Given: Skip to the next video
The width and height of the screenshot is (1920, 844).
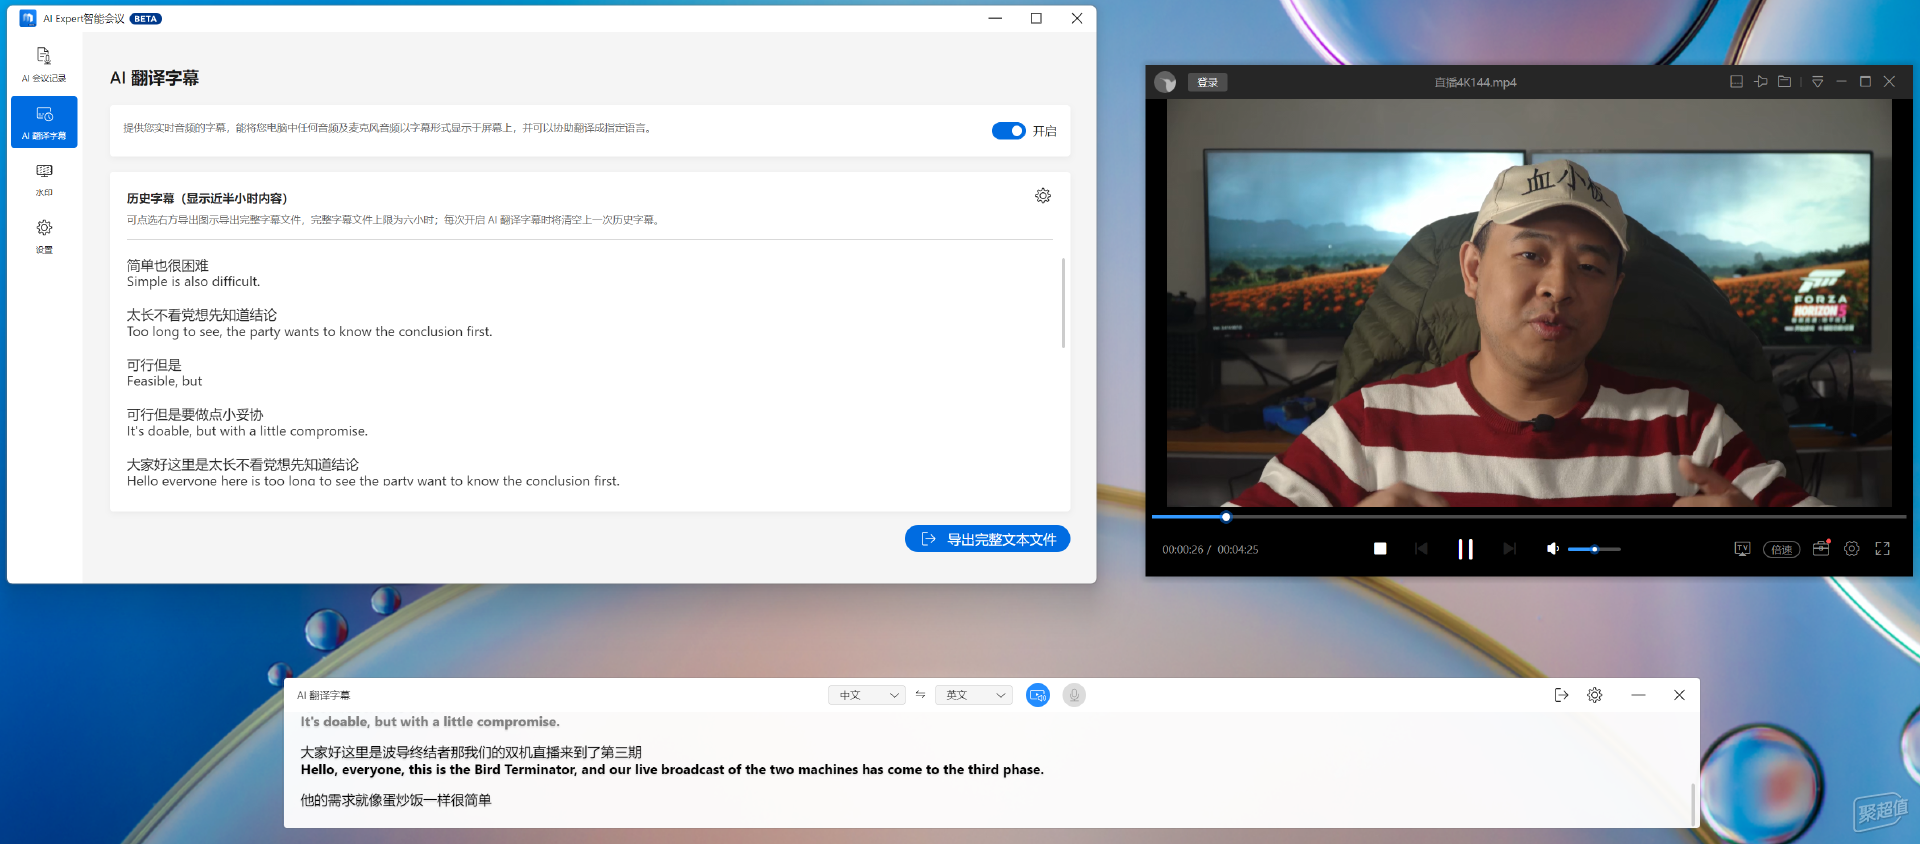Looking at the screenshot, I should tap(1510, 549).
